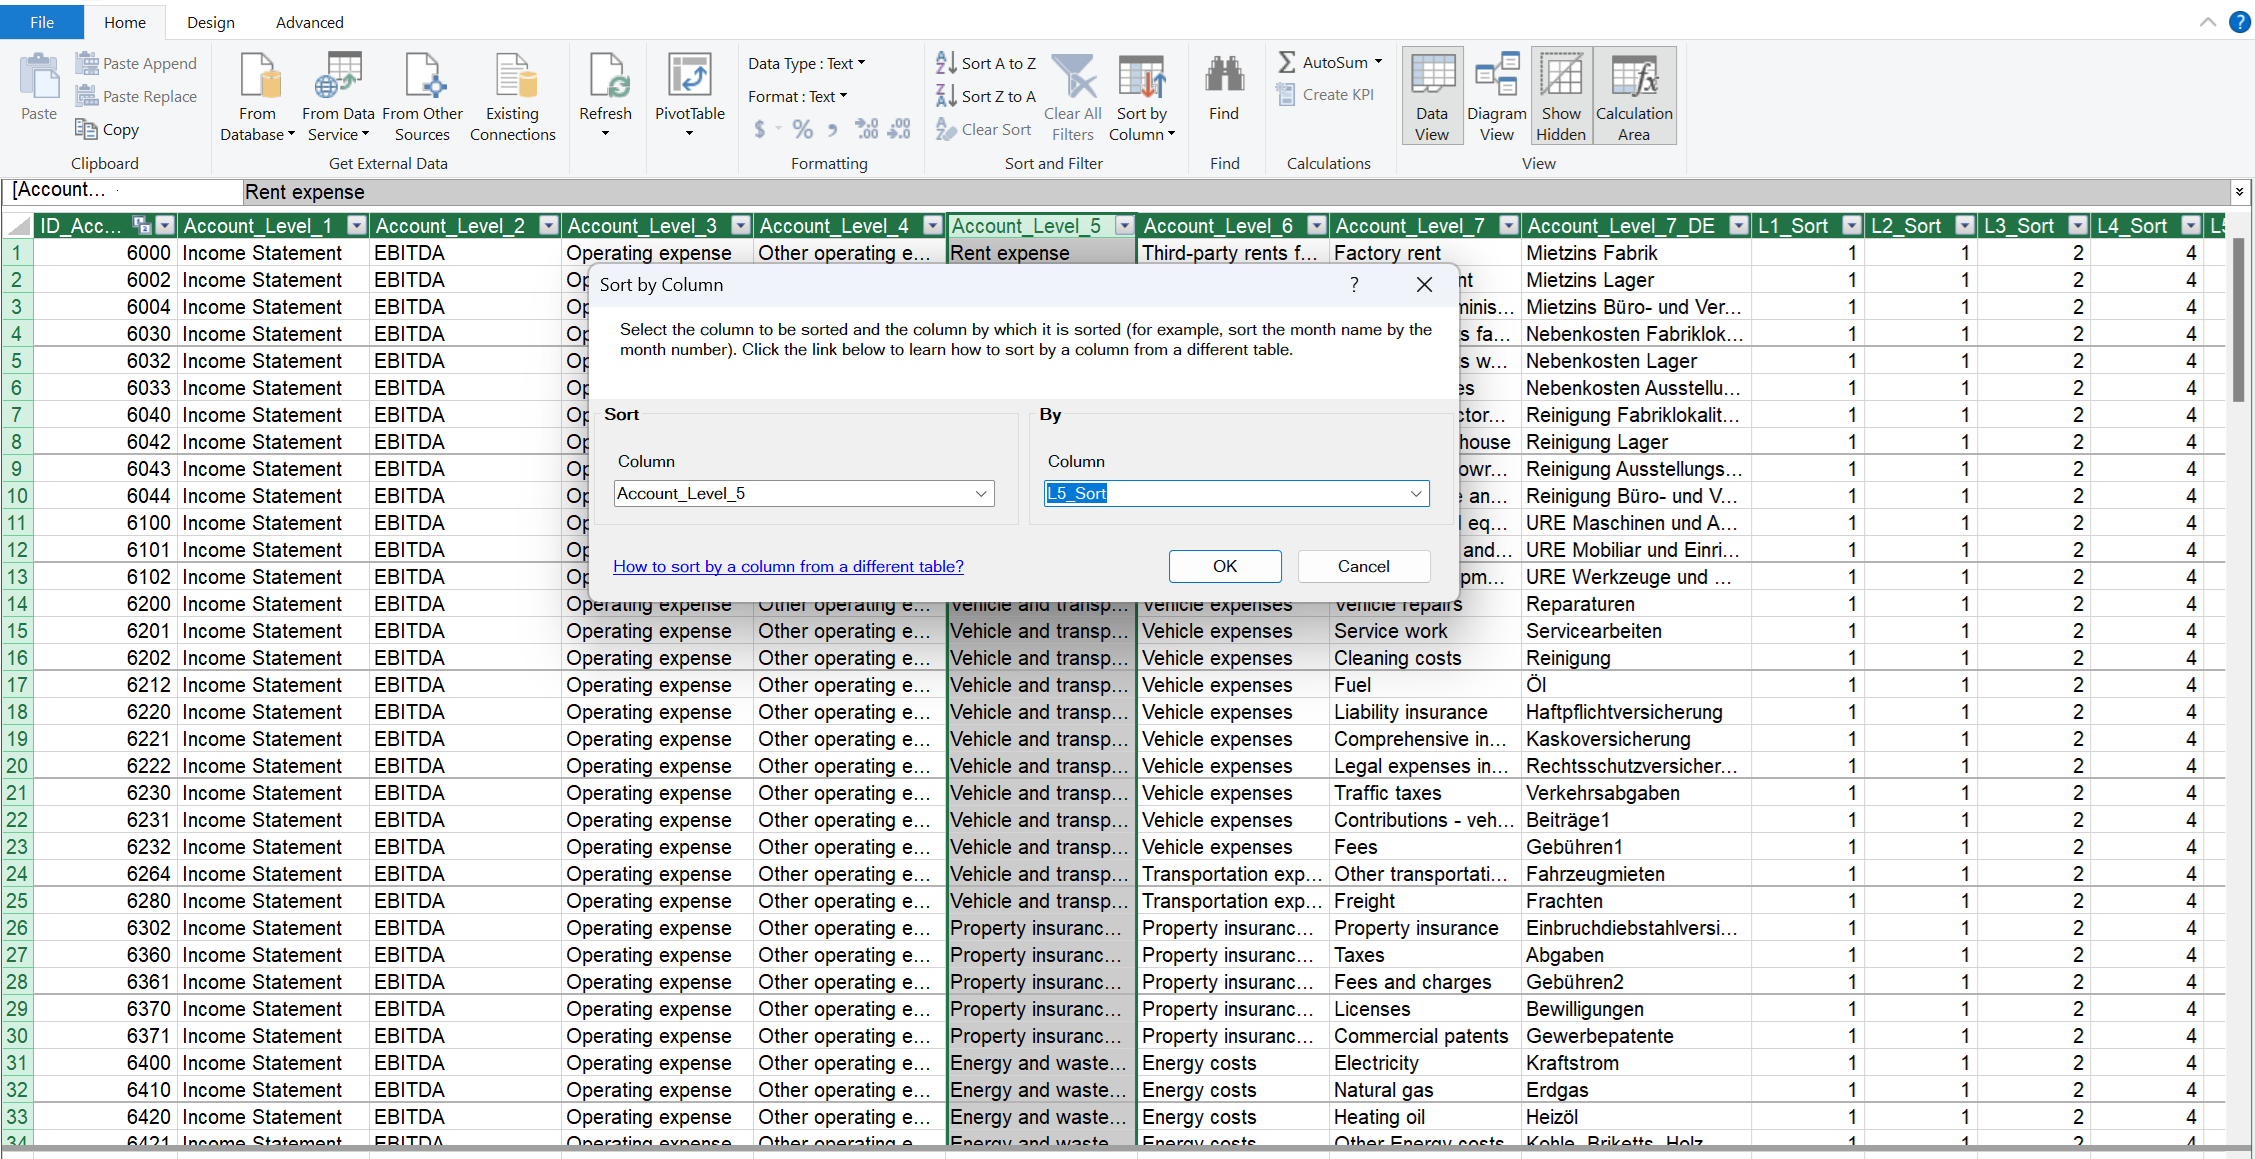This screenshot has height=1159, width=2255.
Task: Open the From Database icon
Action: coord(257,95)
